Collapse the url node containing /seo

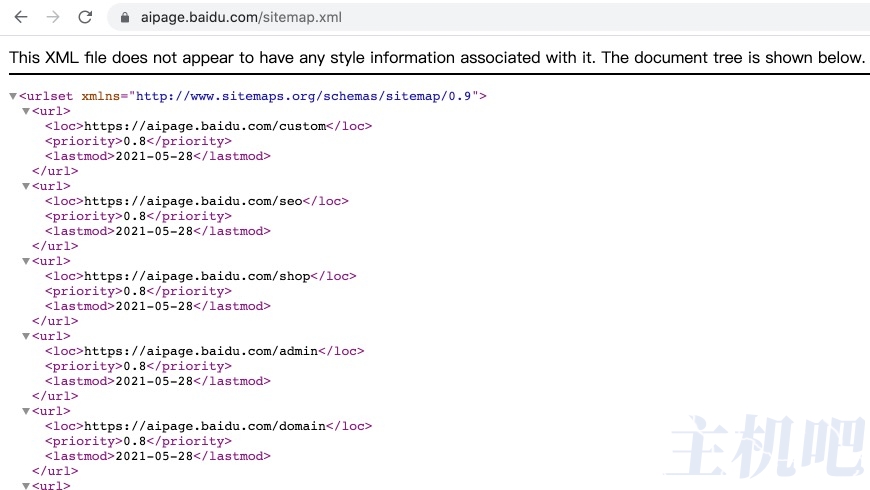click(x=26, y=186)
